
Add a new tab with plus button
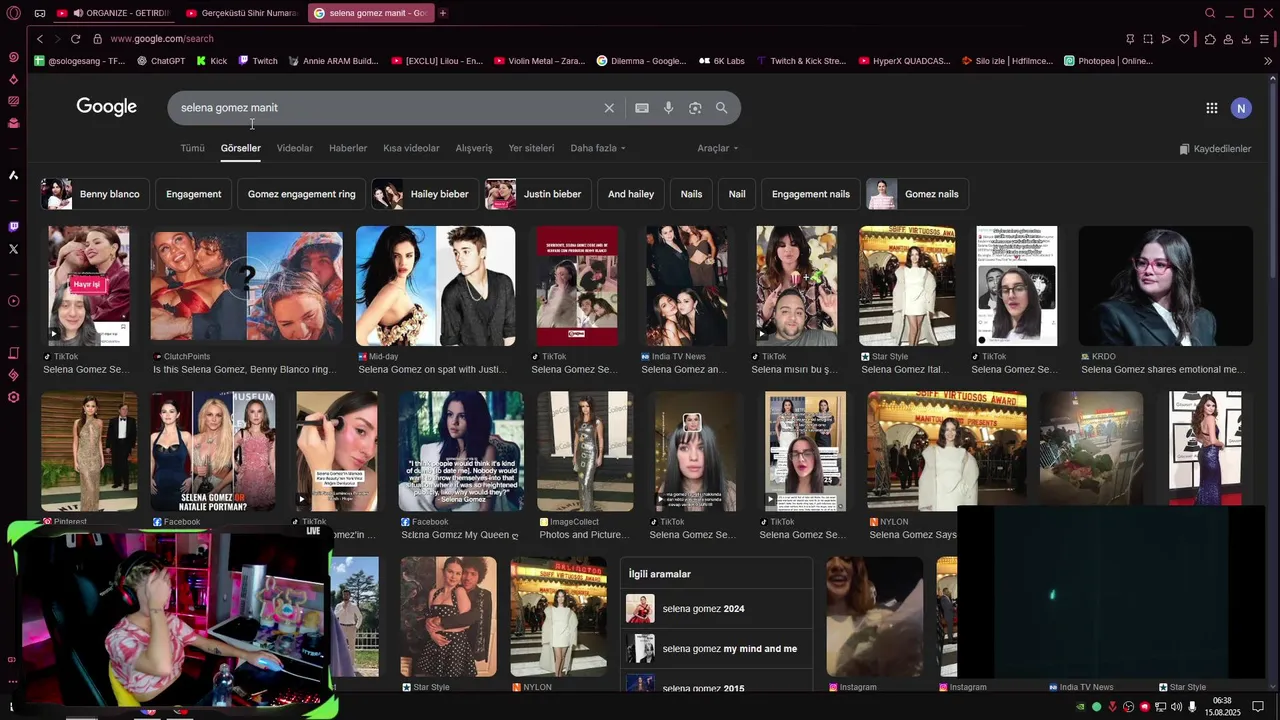coord(443,13)
